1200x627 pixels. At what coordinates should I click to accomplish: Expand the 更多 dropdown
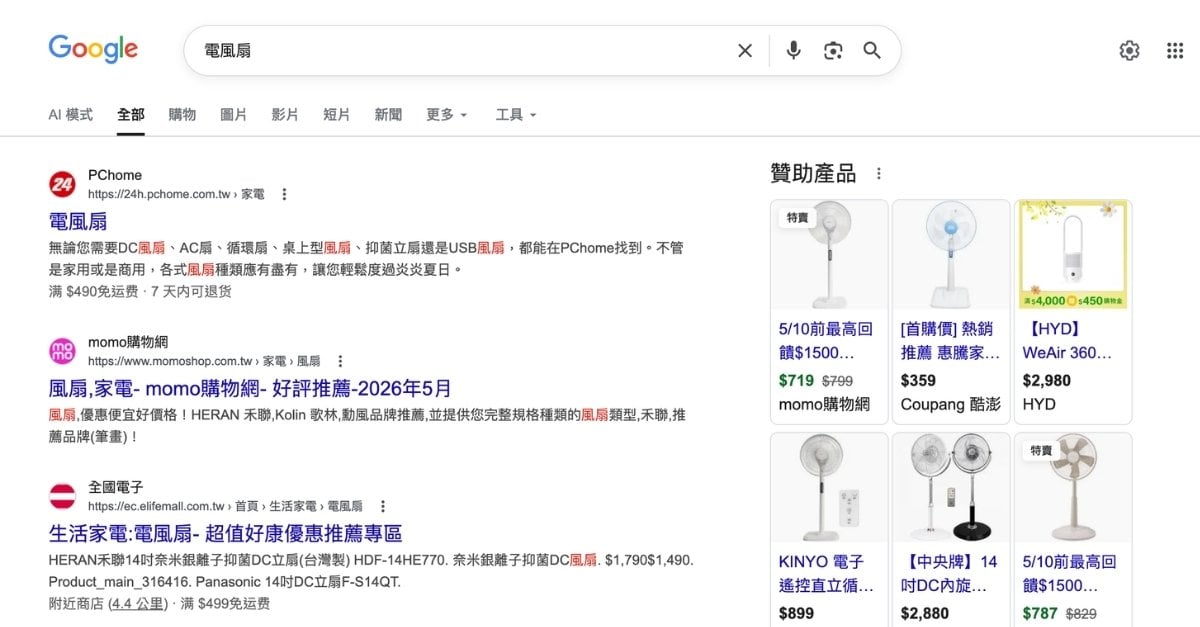pos(446,115)
